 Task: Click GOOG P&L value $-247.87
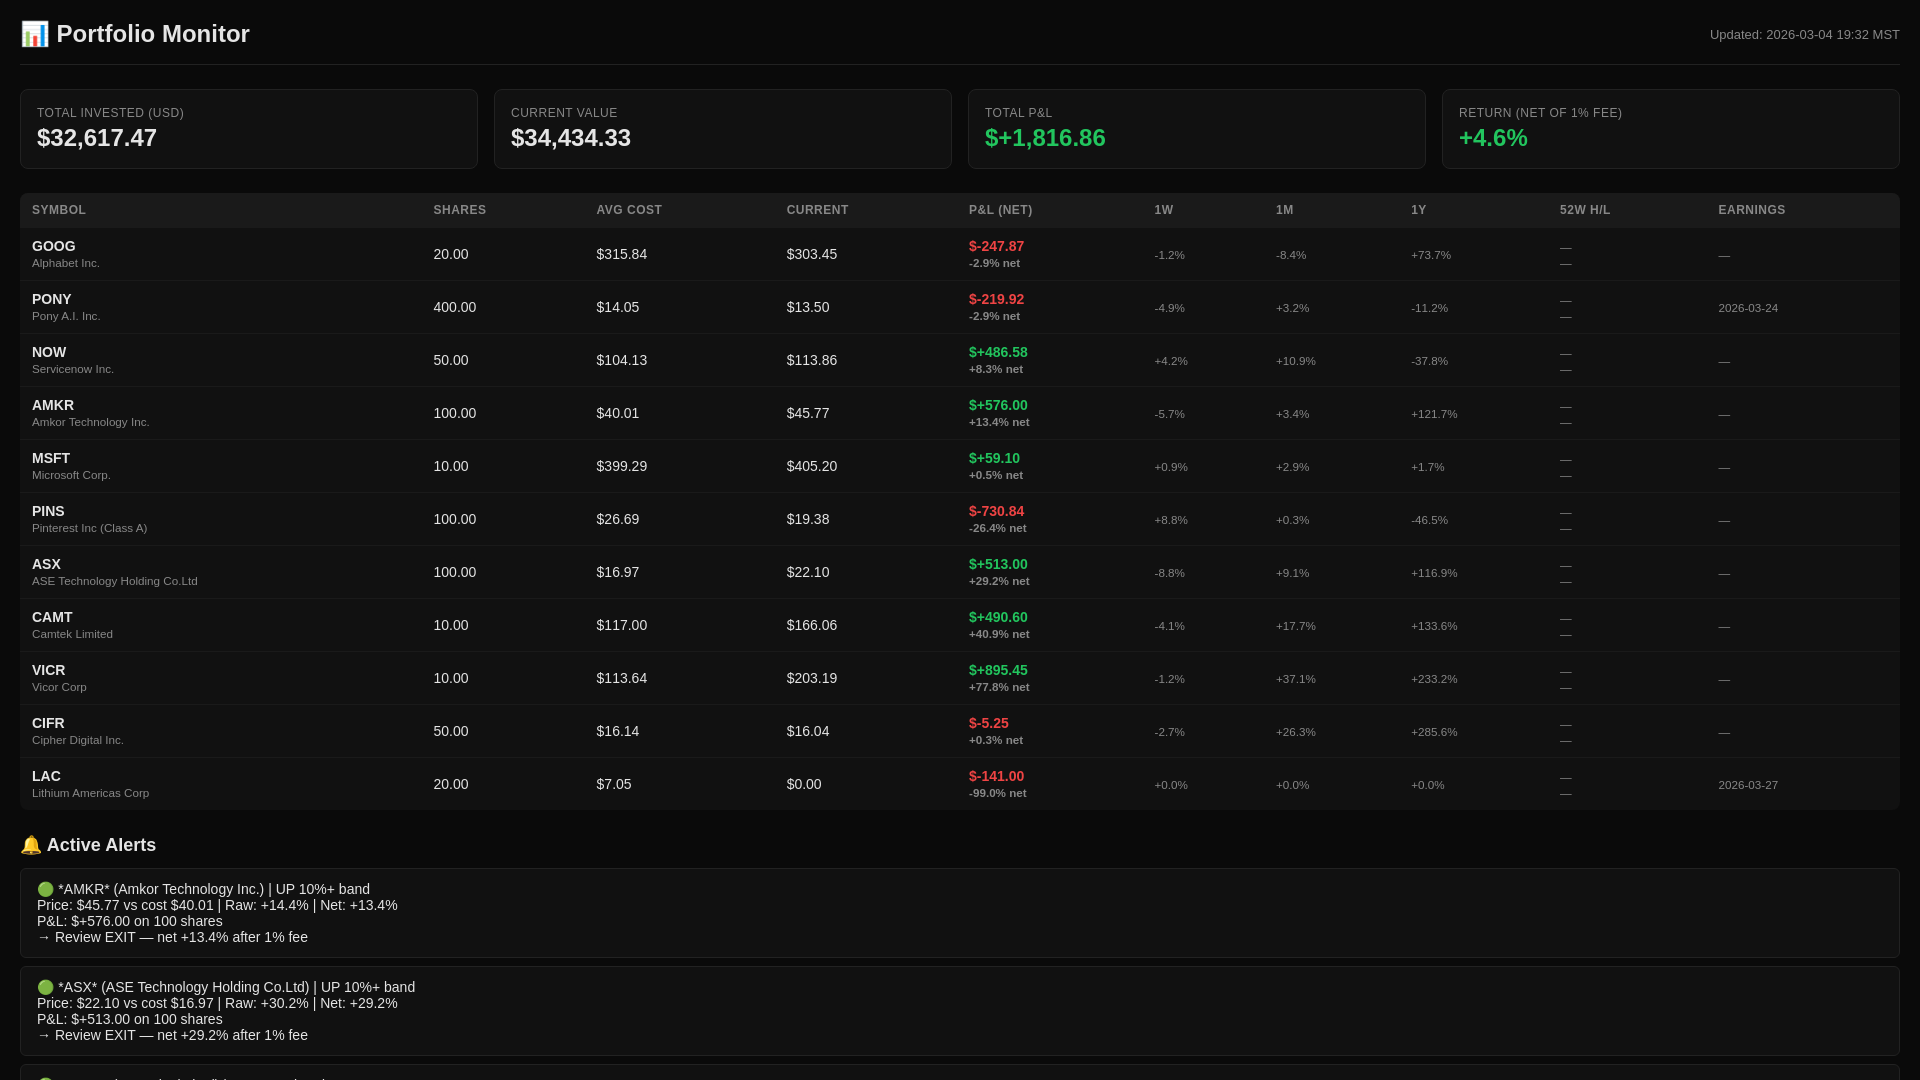(x=996, y=246)
